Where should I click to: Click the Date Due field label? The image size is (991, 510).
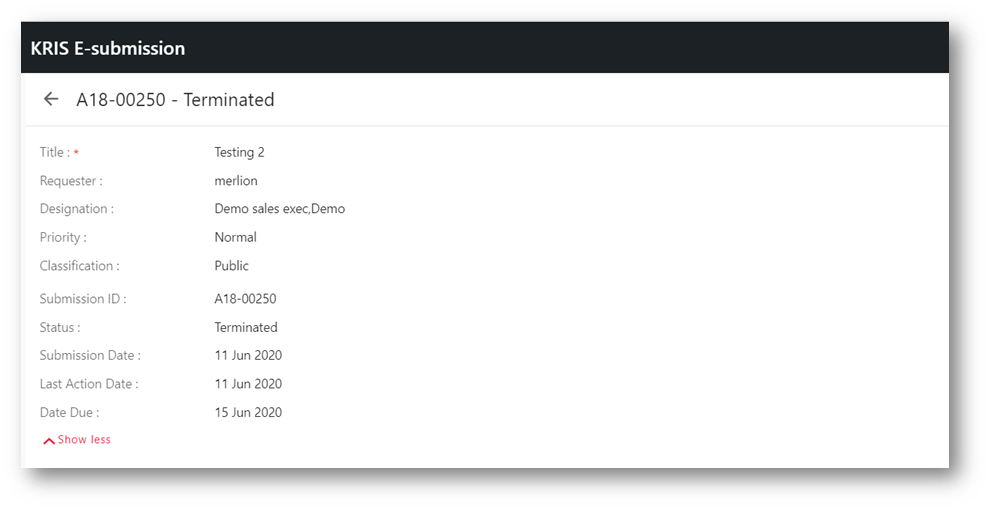tap(70, 412)
